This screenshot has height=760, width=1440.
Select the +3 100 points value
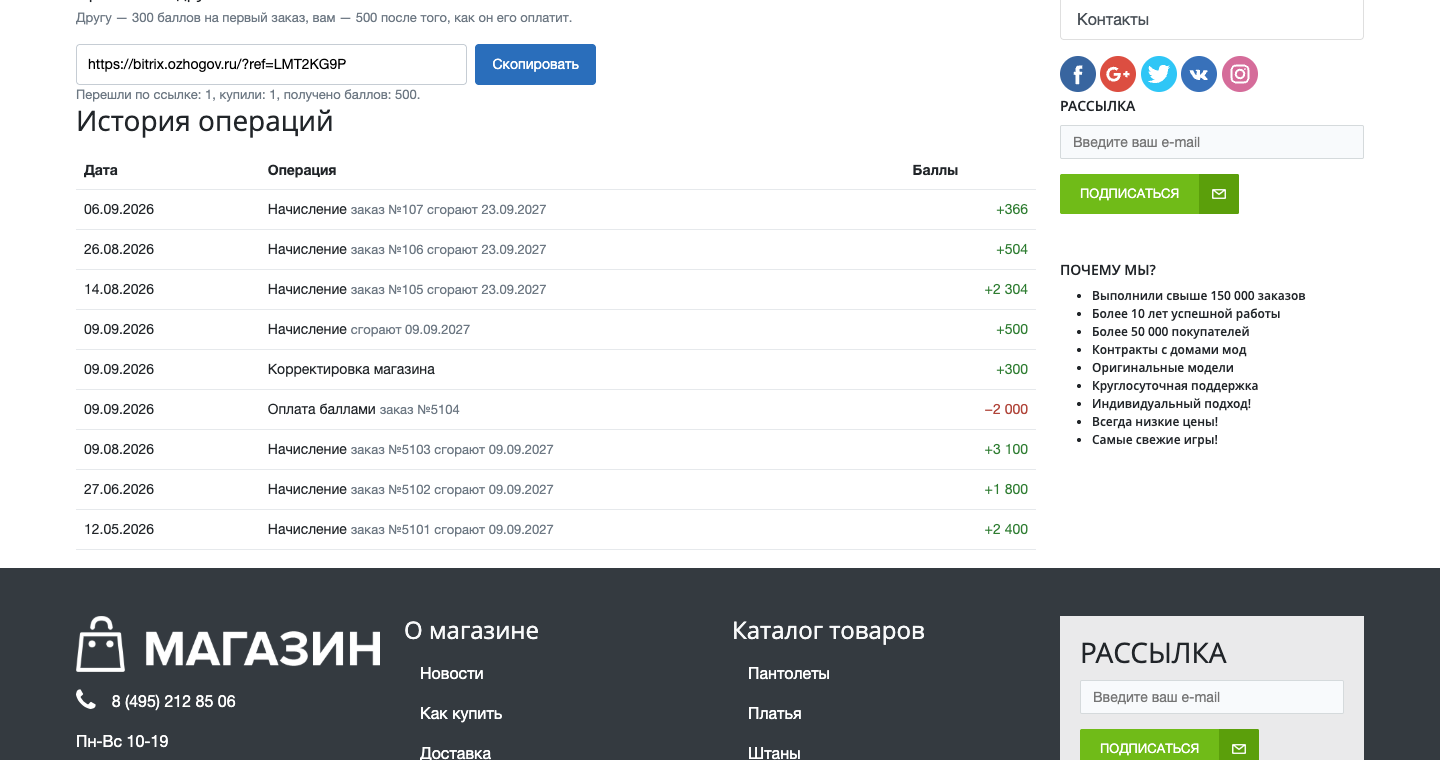coord(1006,449)
